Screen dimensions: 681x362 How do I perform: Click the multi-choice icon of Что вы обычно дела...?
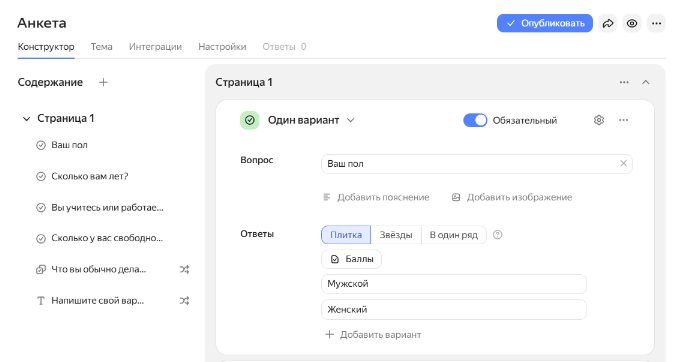tap(41, 270)
